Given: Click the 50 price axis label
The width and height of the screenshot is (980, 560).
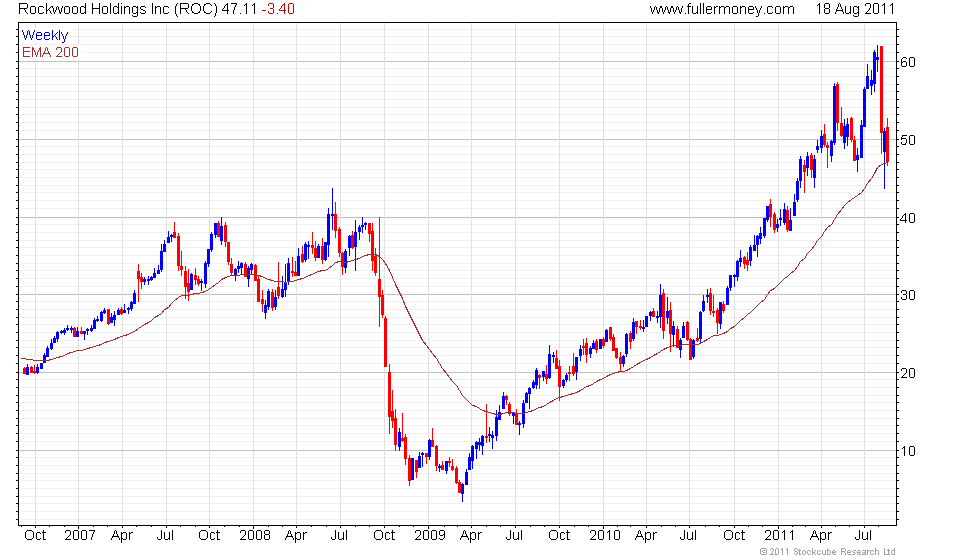Looking at the screenshot, I should pyautogui.click(x=908, y=140).
